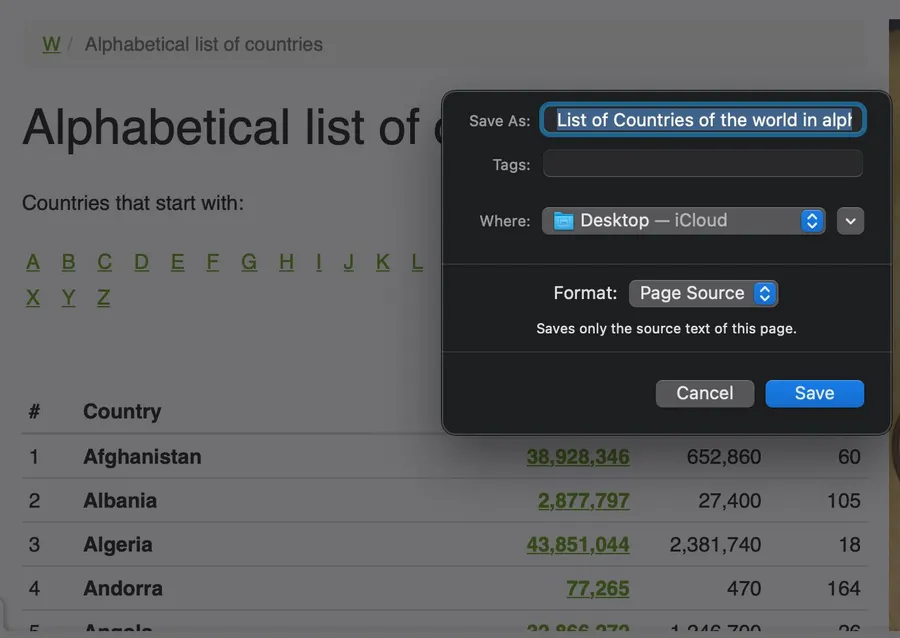Image resolution: width=900 pixels, height=638 pixels.
Task: Jump to countries starting with A
Action: (33, 262)
